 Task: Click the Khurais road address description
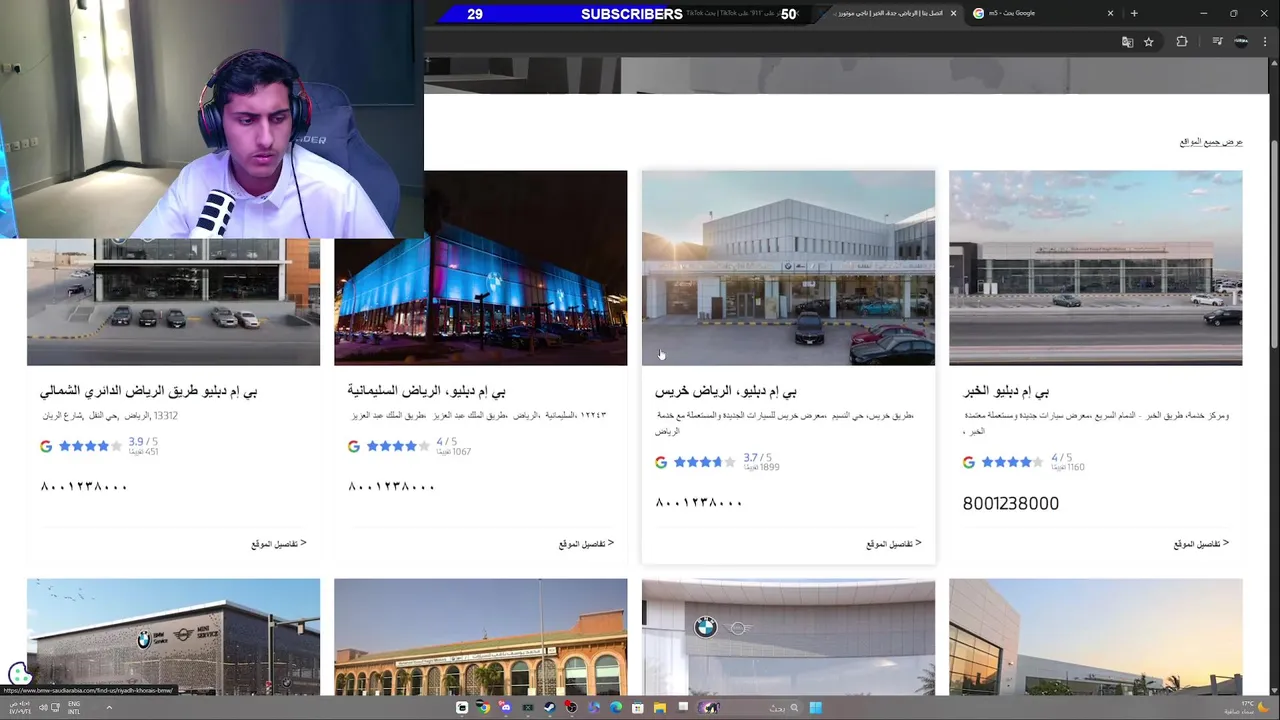pyautogui.click(x=785, y=423)
